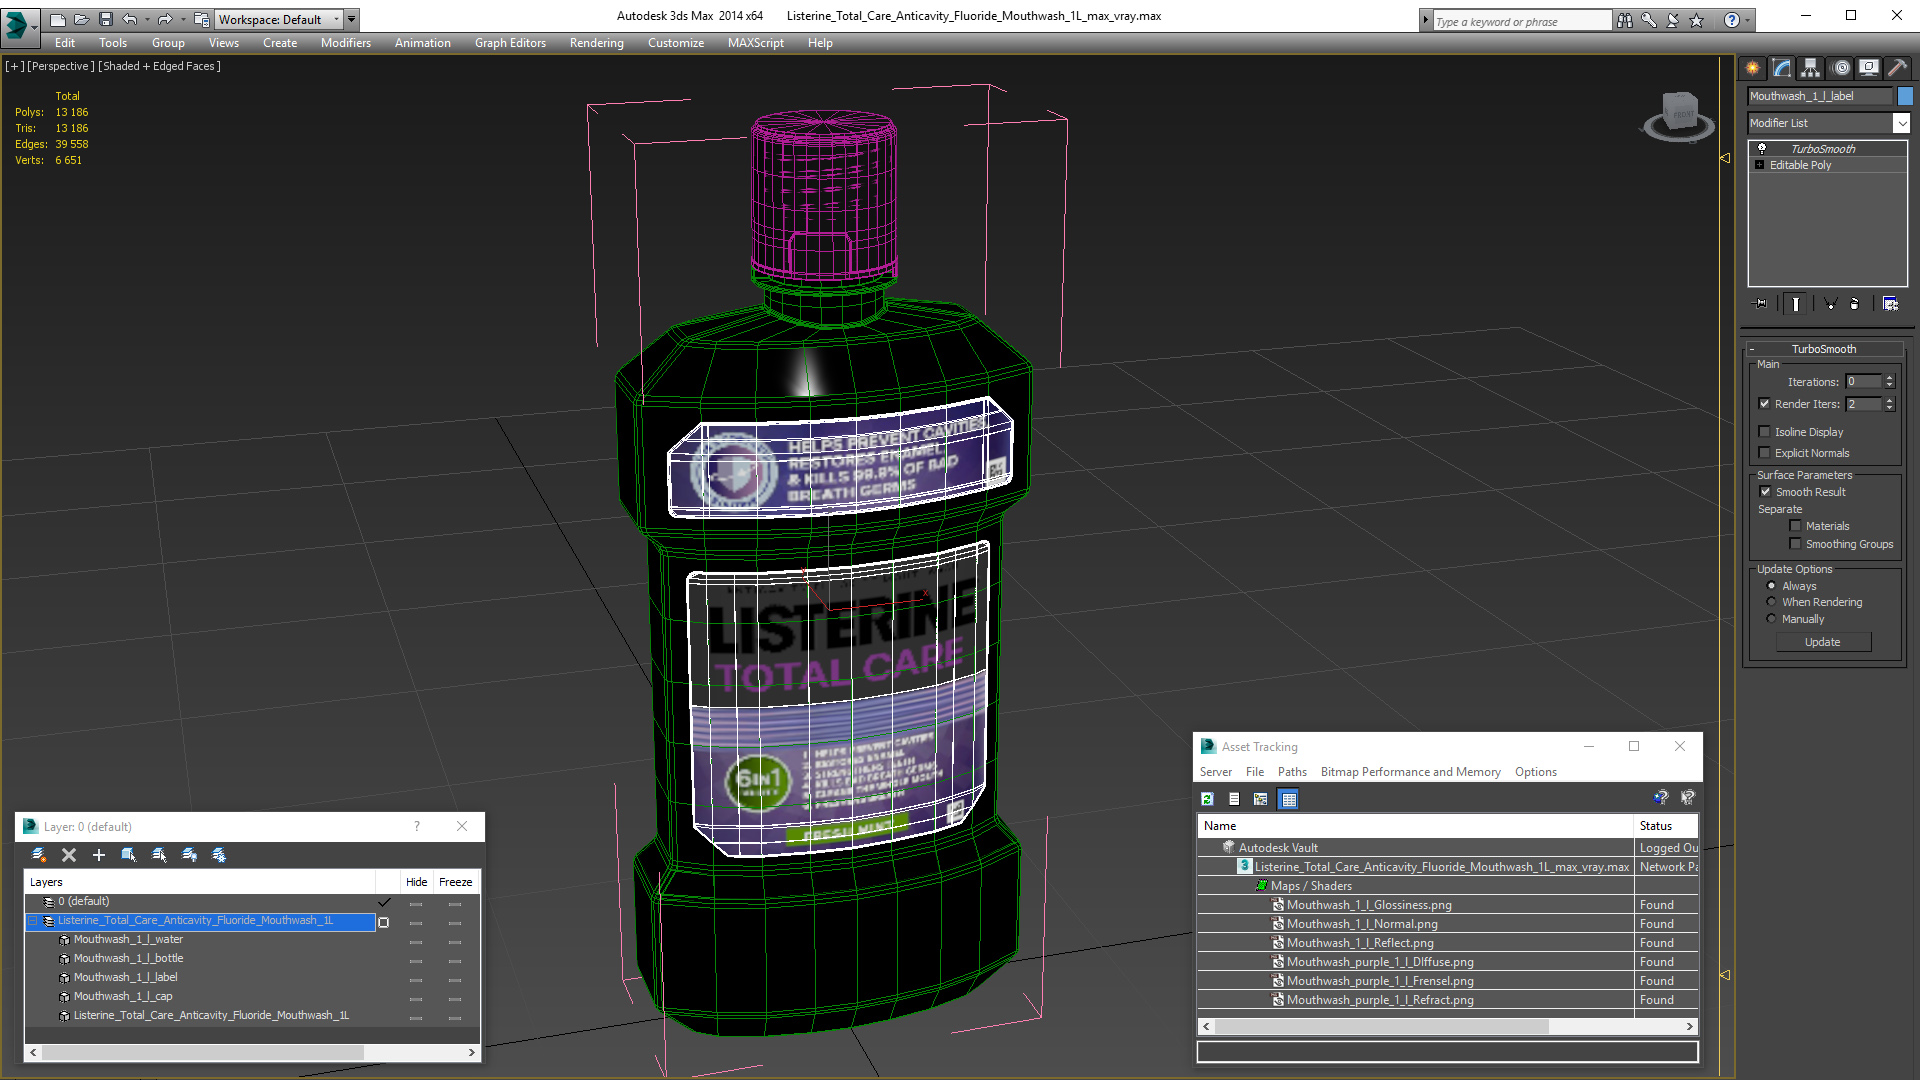Screen dimensions: 1920x1080
Task: Increase the Iterations spinner value
Action: point(1889,378)
